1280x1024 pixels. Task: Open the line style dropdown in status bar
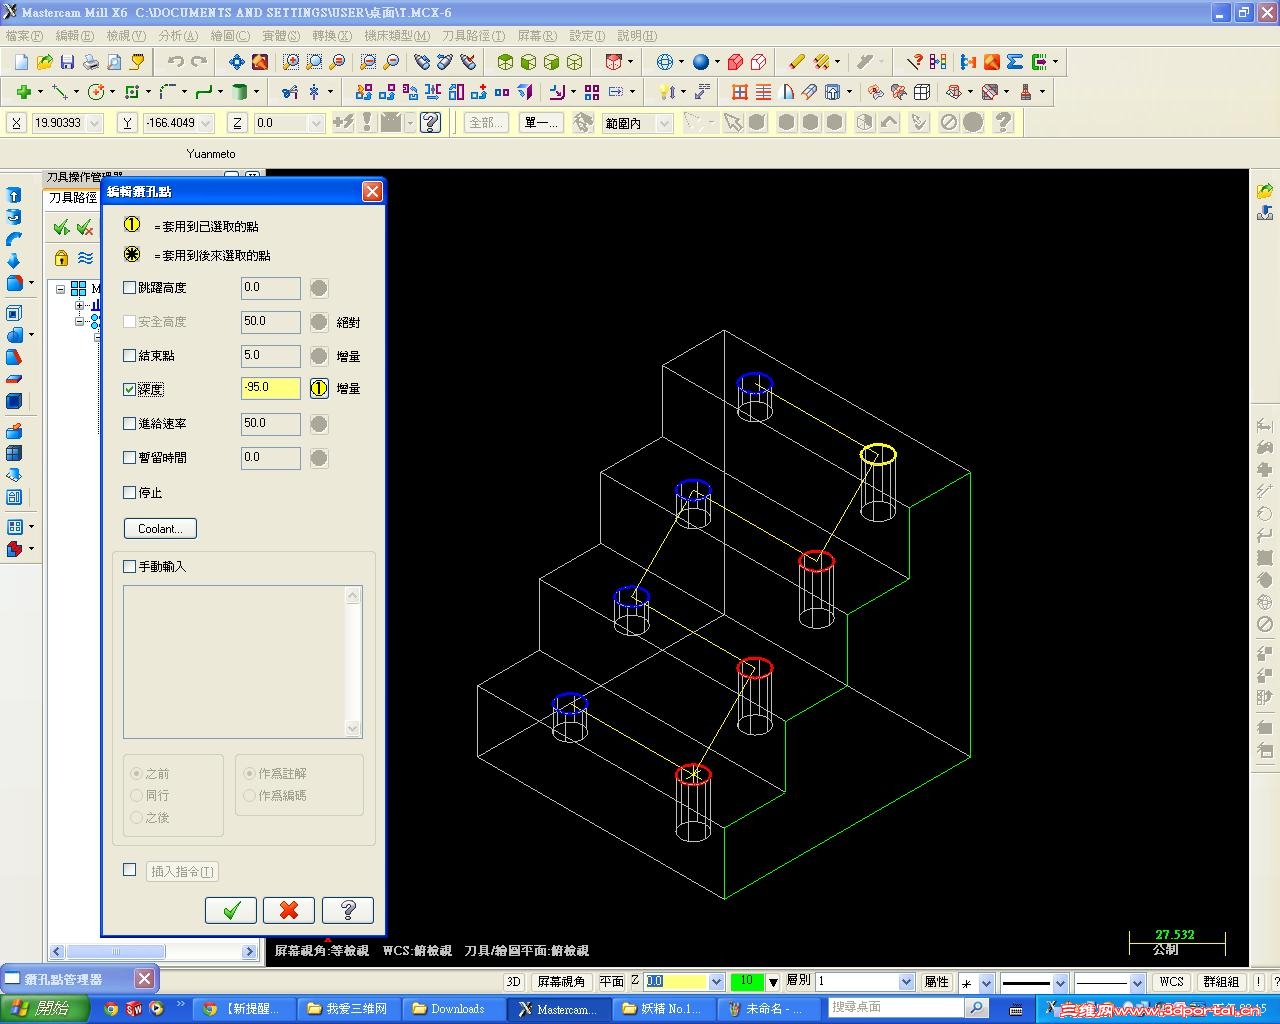1060,983
